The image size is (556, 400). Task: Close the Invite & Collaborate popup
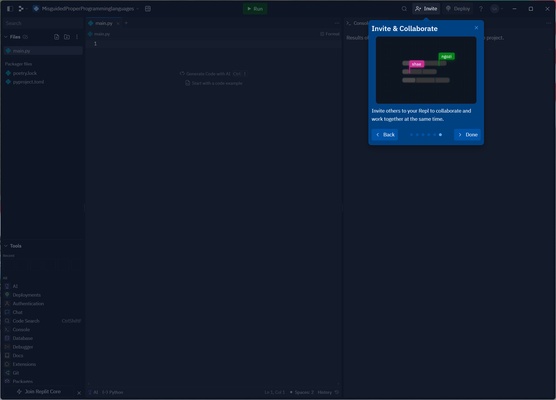pos(476,28)
